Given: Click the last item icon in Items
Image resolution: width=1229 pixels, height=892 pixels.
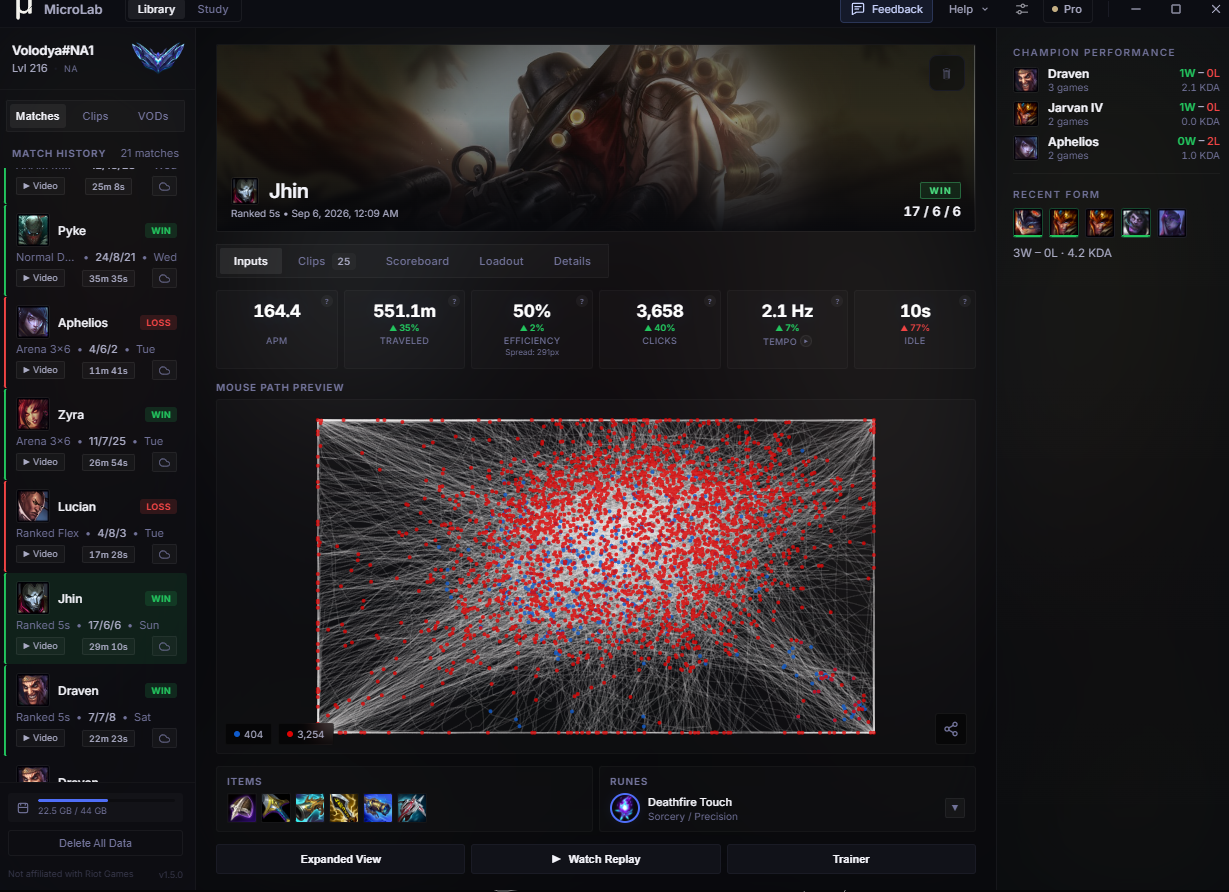Looking at the screenshot, I should [x=412, y=808].
